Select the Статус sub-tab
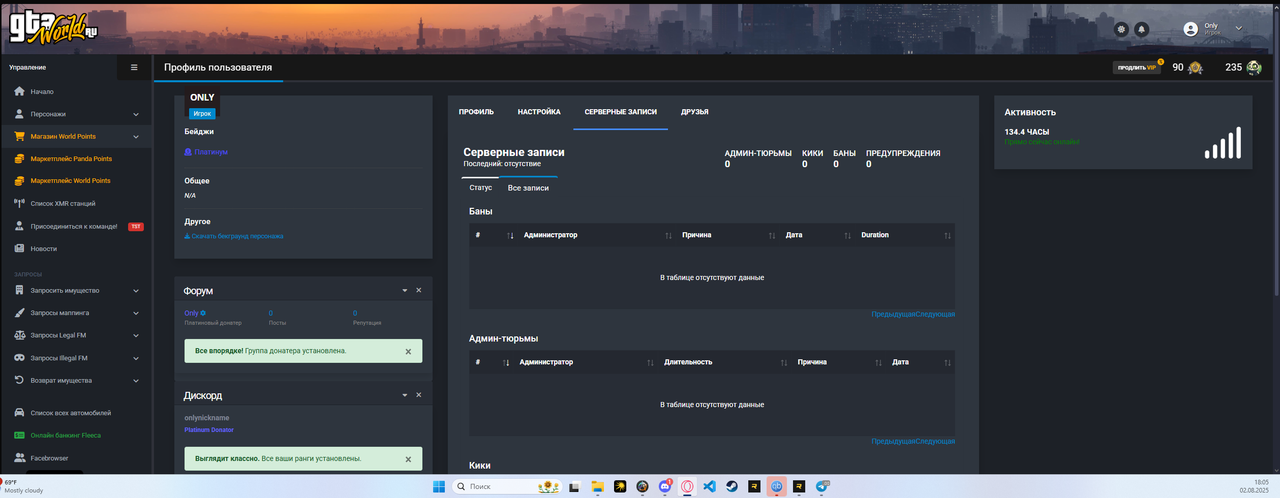This screenshot has width=1280, height=498. (480, 187)
